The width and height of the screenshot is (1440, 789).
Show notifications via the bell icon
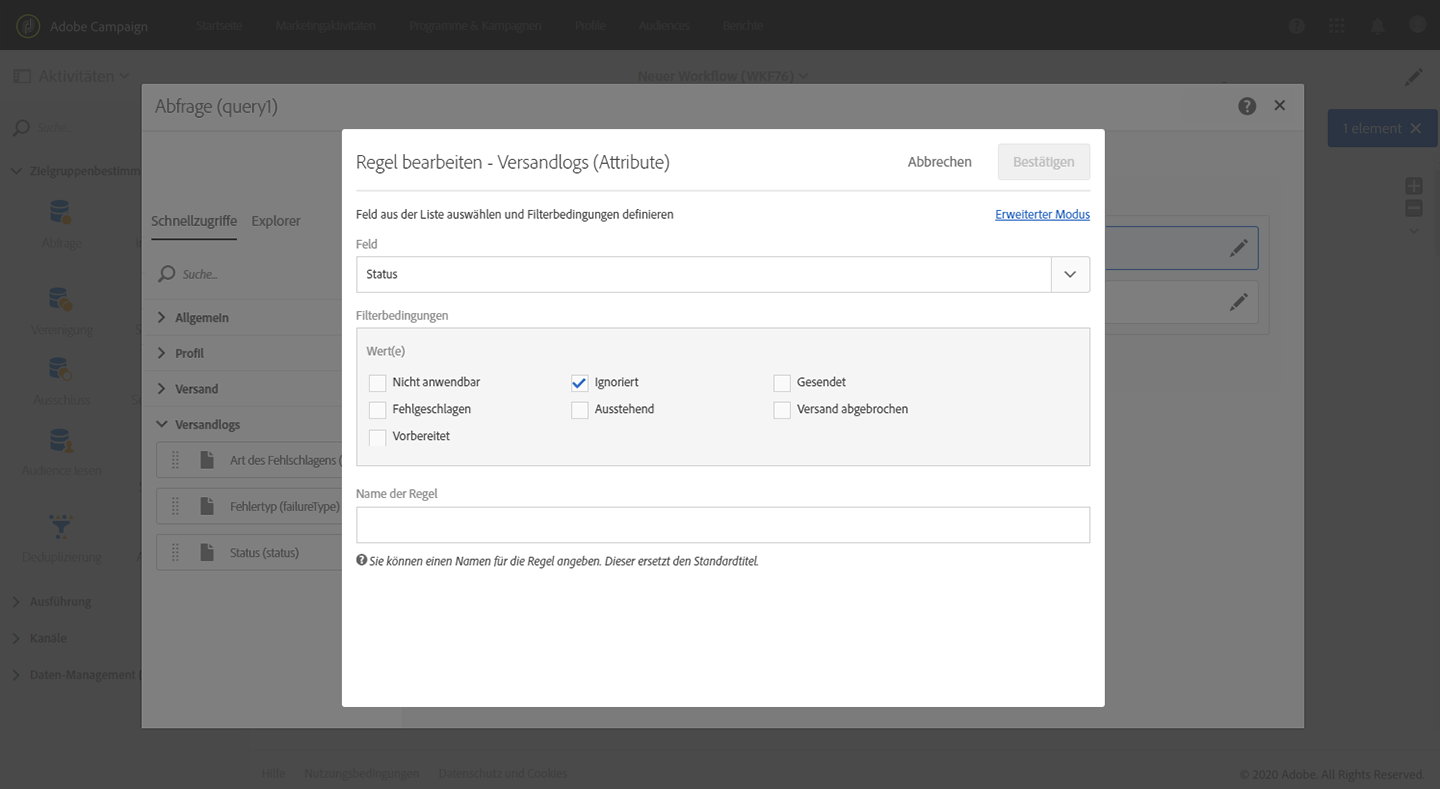click(x=1378, y=26)
